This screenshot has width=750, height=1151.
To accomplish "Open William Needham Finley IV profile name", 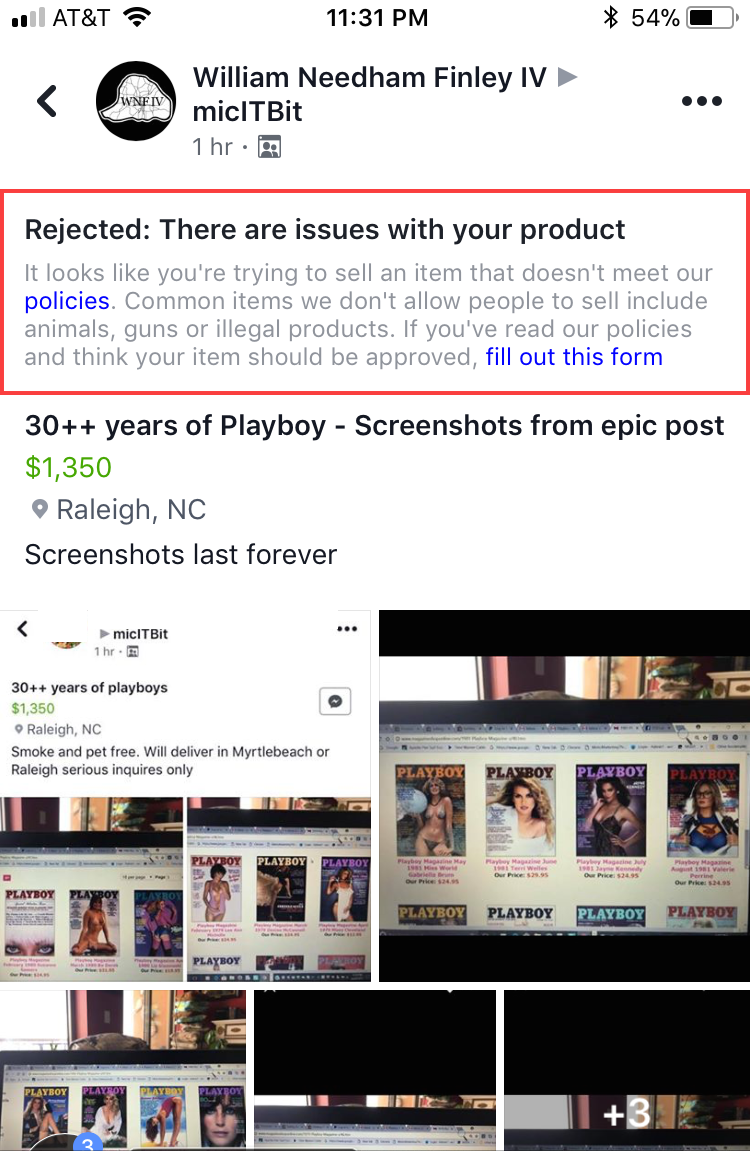I will (x=370, y=77).
